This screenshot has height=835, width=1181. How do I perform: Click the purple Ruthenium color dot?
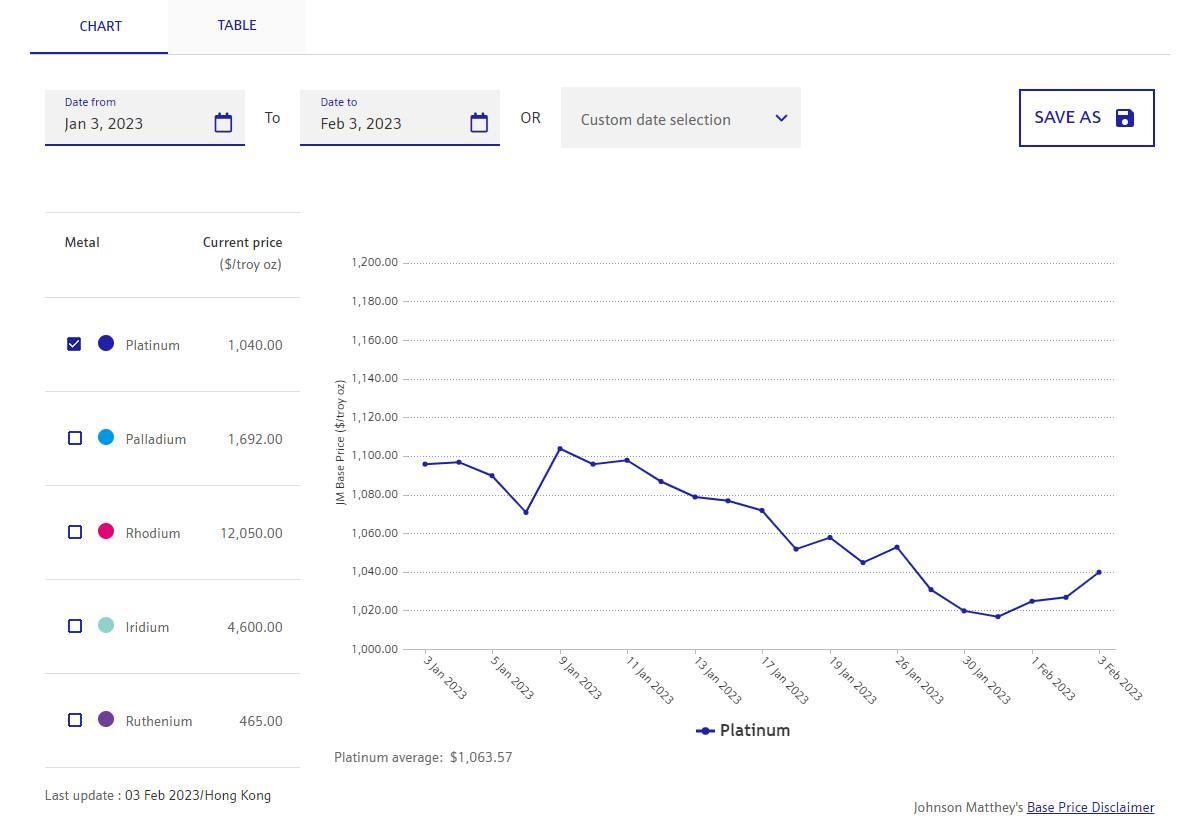[x=106, y=719]
